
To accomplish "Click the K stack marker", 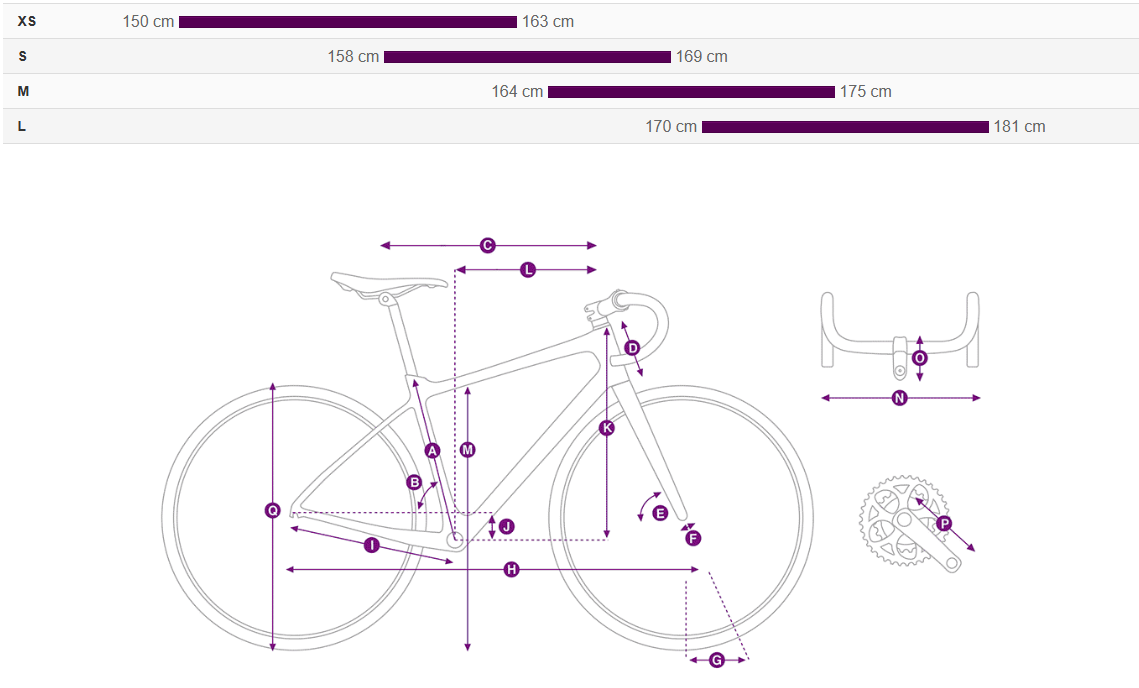I will pyautogui.click(x=607, y=427).
